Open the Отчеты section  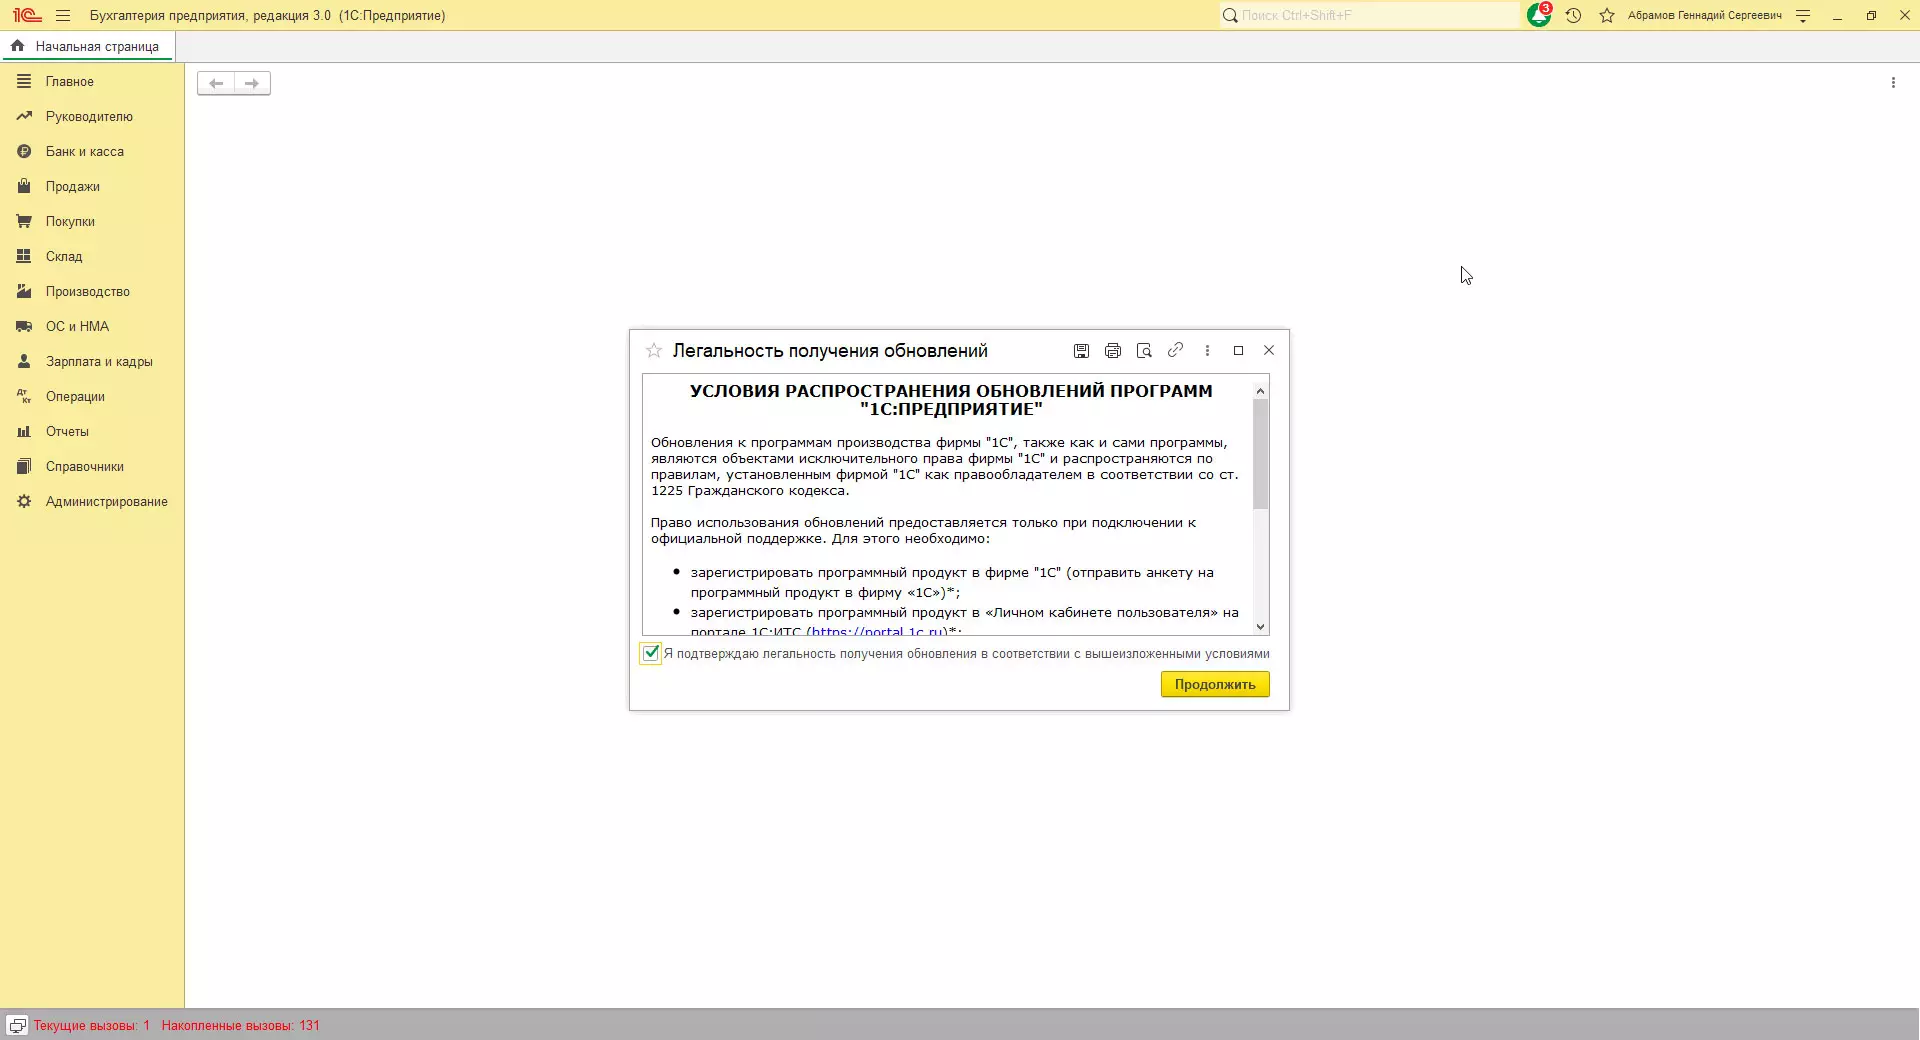92,431
